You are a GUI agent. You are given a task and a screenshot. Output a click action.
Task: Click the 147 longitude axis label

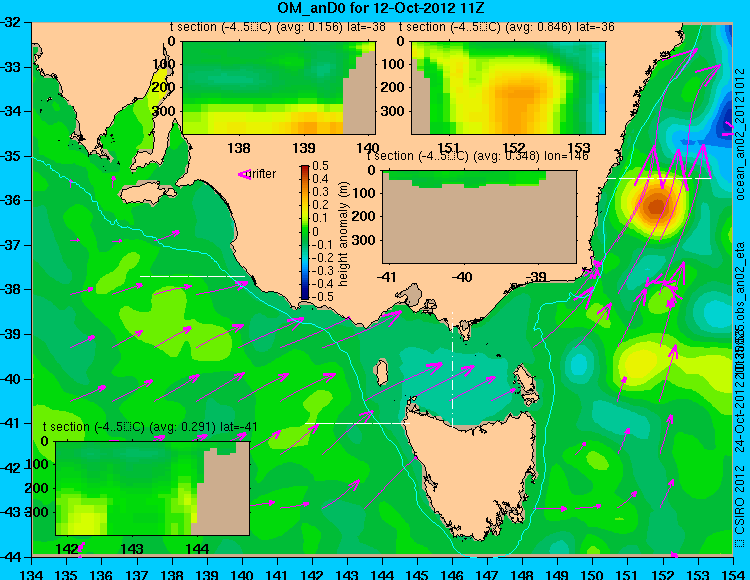pyautogui.click(x=487, y=574)
